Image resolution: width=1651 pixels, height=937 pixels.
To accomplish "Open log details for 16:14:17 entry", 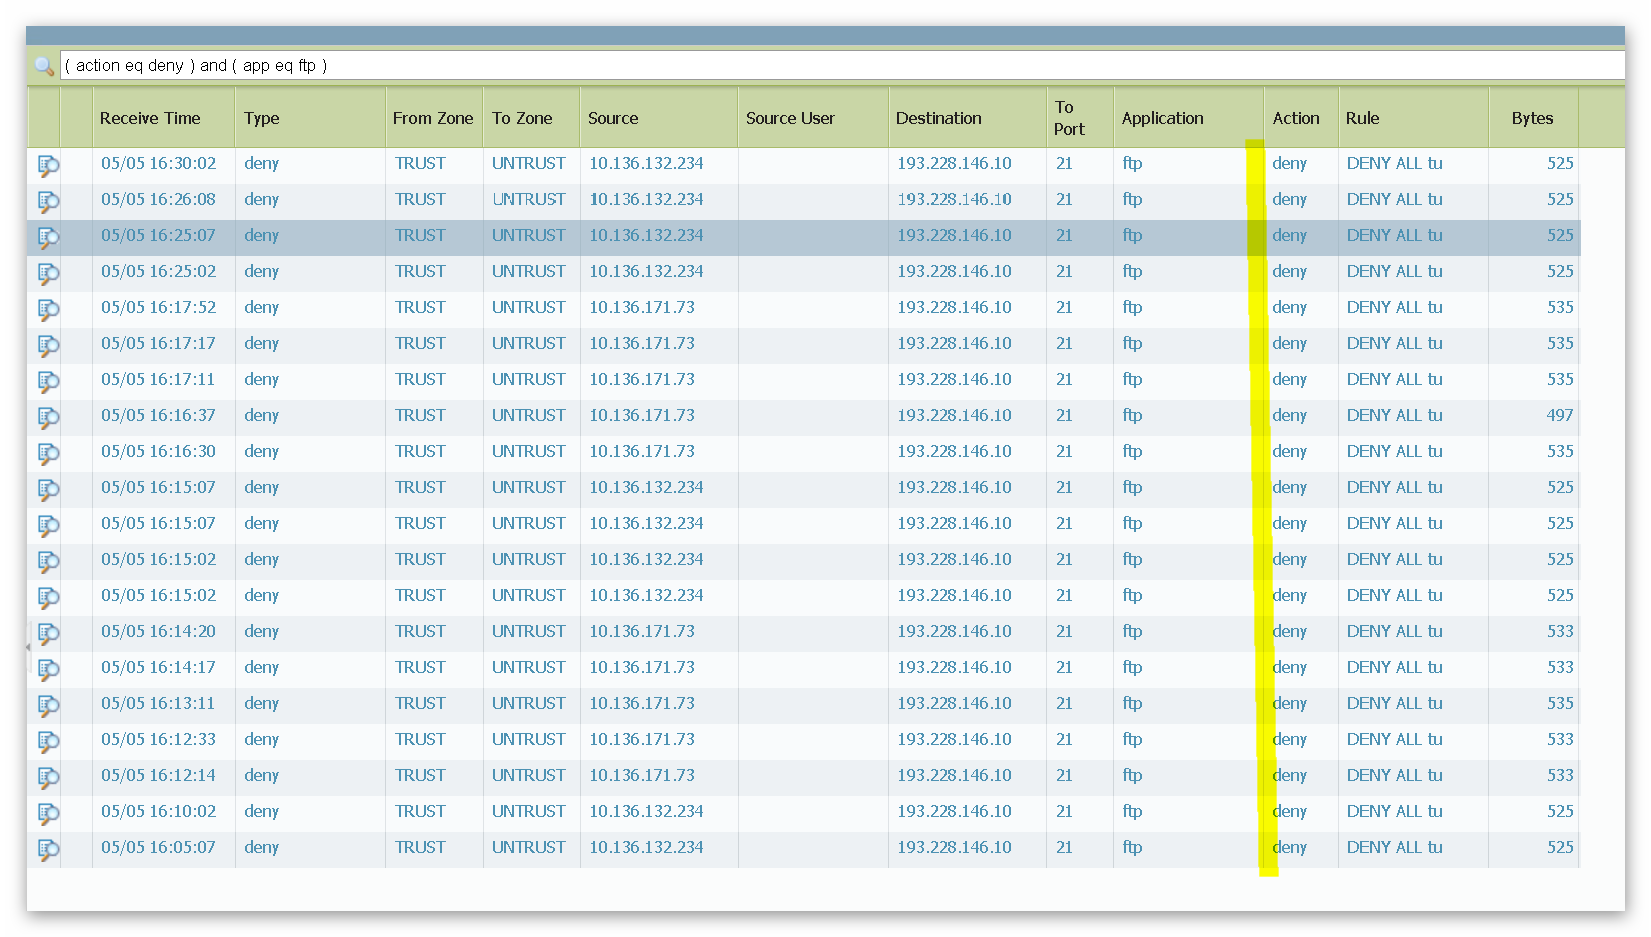I will coord(48,669).
